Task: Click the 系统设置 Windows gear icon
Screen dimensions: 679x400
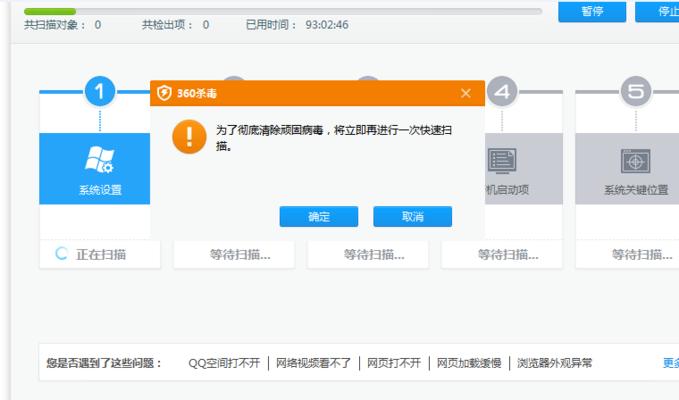Action: pos(100,160)
